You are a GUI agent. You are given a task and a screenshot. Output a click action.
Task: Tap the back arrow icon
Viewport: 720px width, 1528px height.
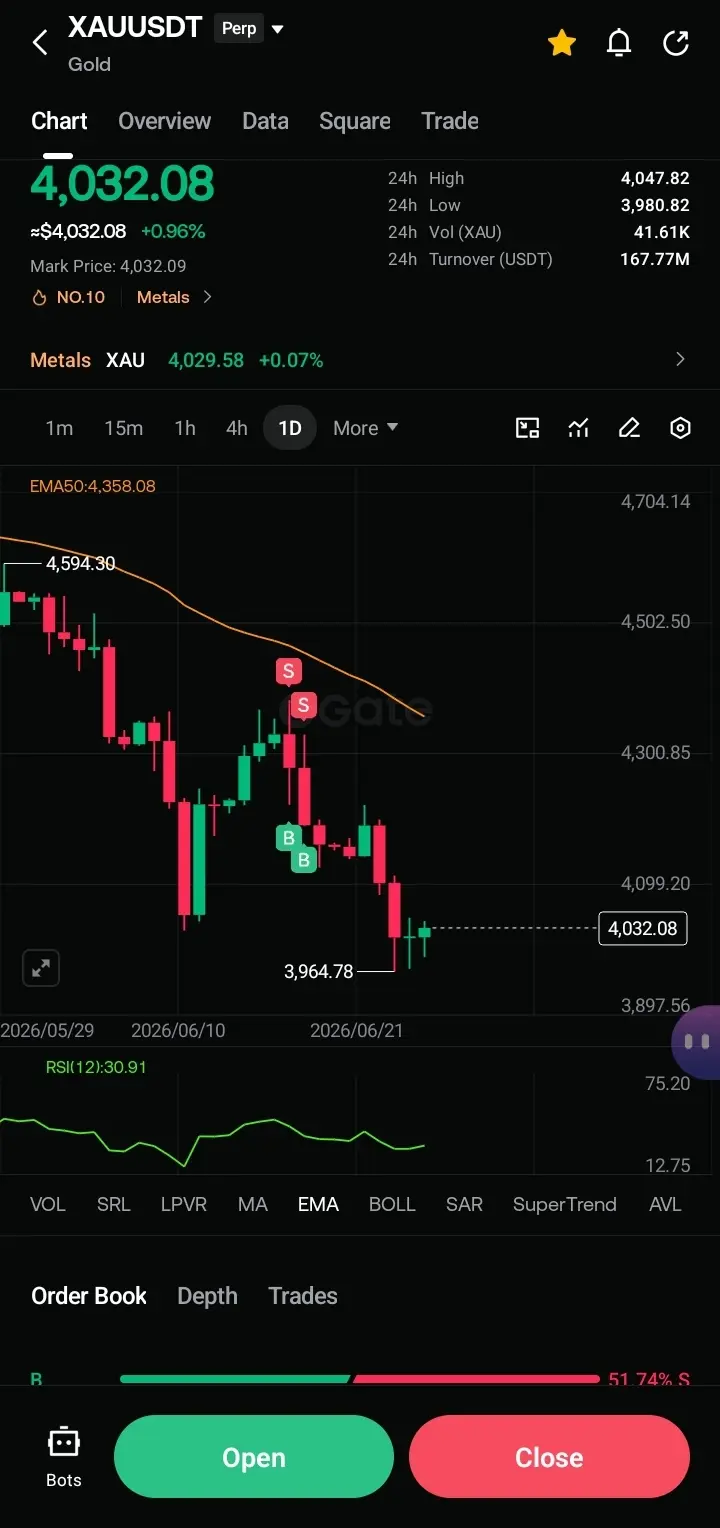40,43
